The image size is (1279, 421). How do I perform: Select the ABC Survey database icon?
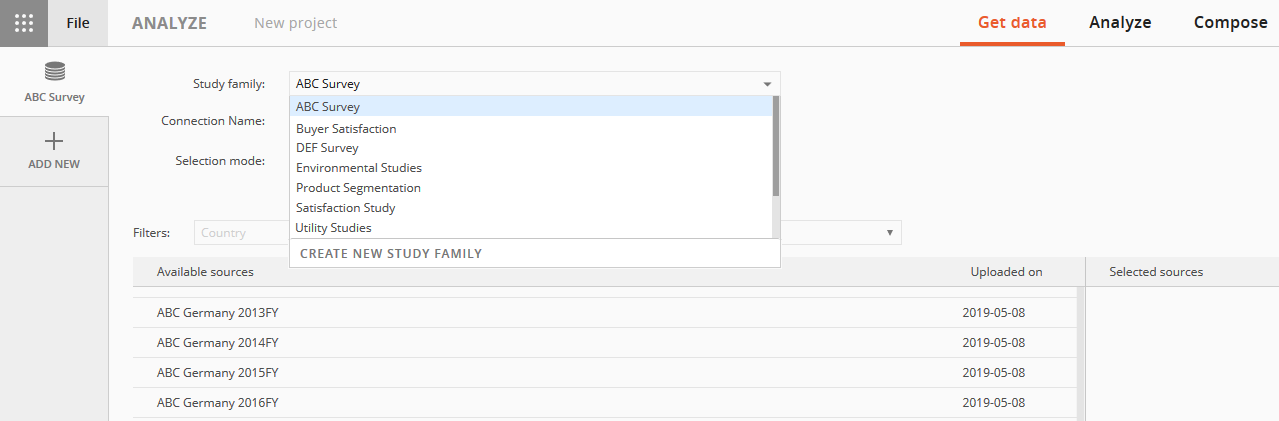[54, 71]
